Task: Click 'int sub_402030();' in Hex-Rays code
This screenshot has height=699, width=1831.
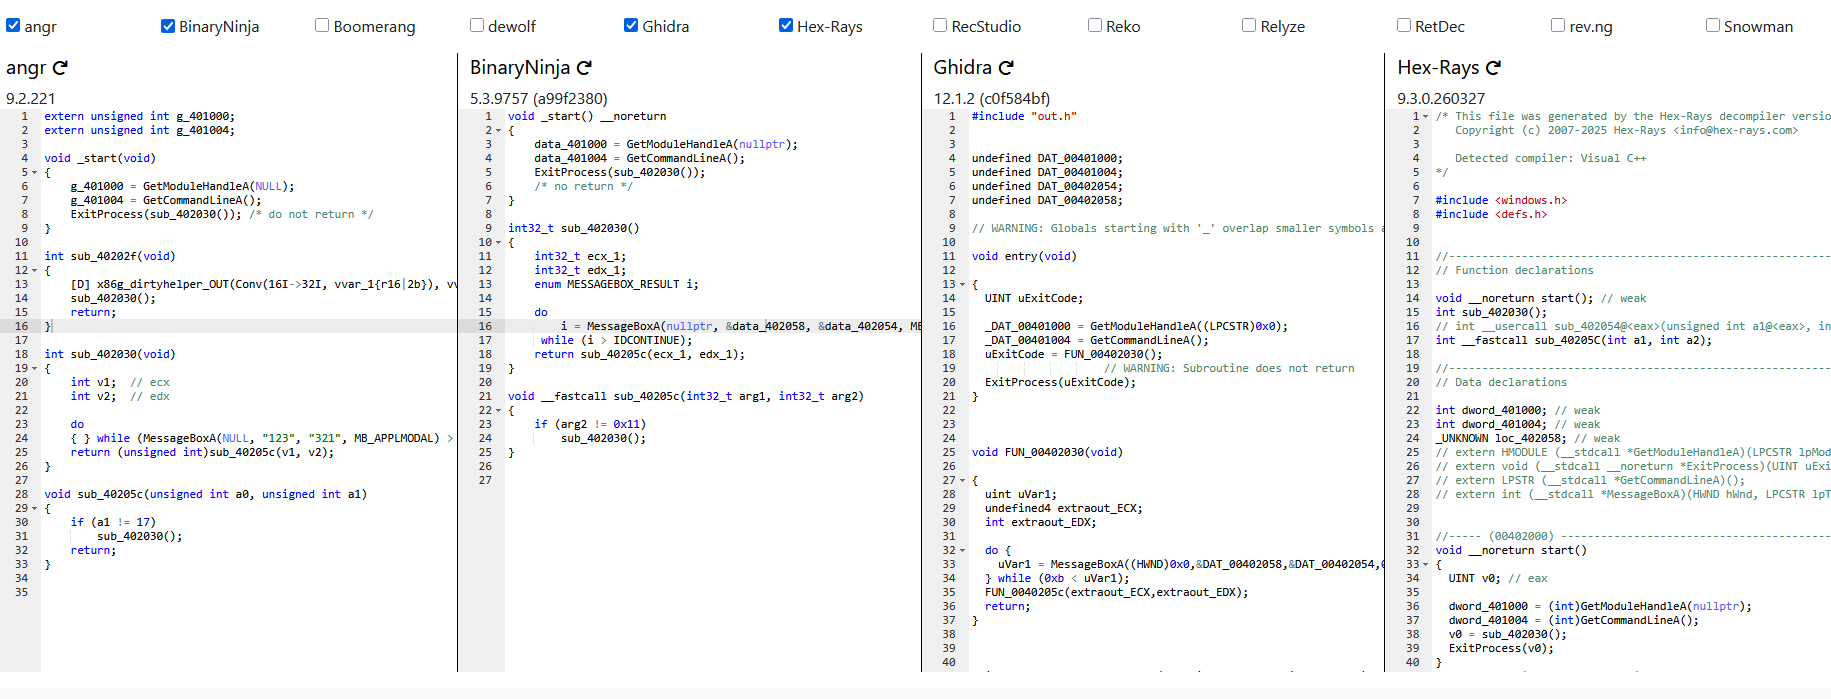Action: pos(1491,312)
